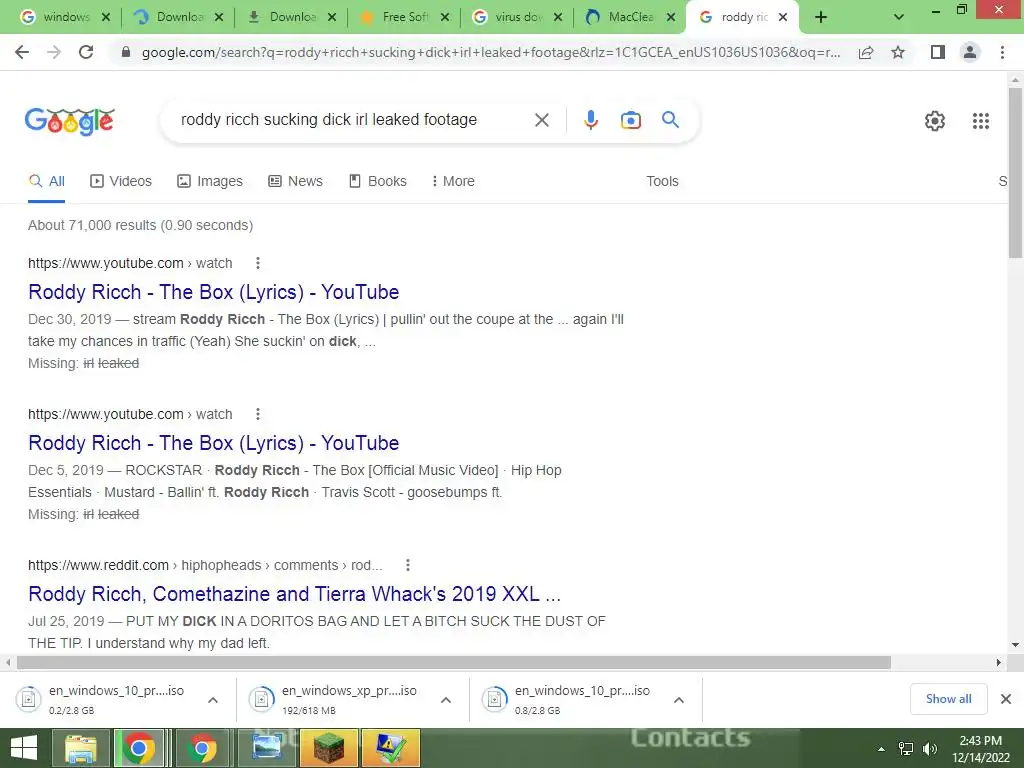Open the volume tray icon
This screenshot has height=768, width=1024.
930,749
